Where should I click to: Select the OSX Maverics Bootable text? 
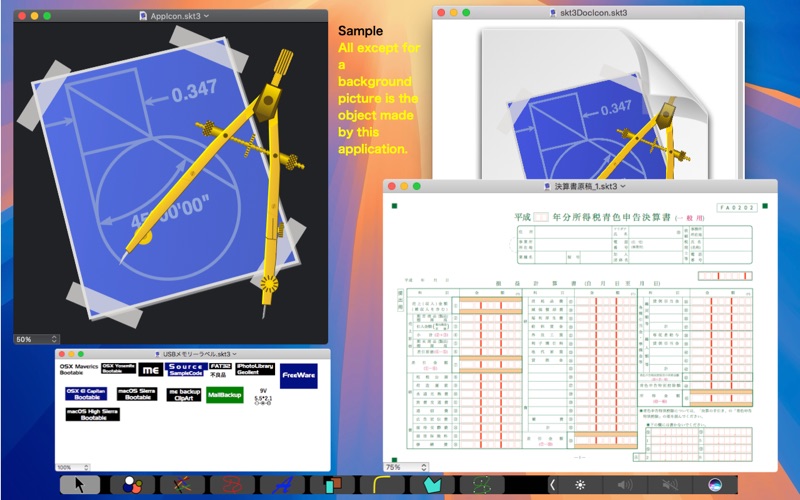[x=79, y=369]
